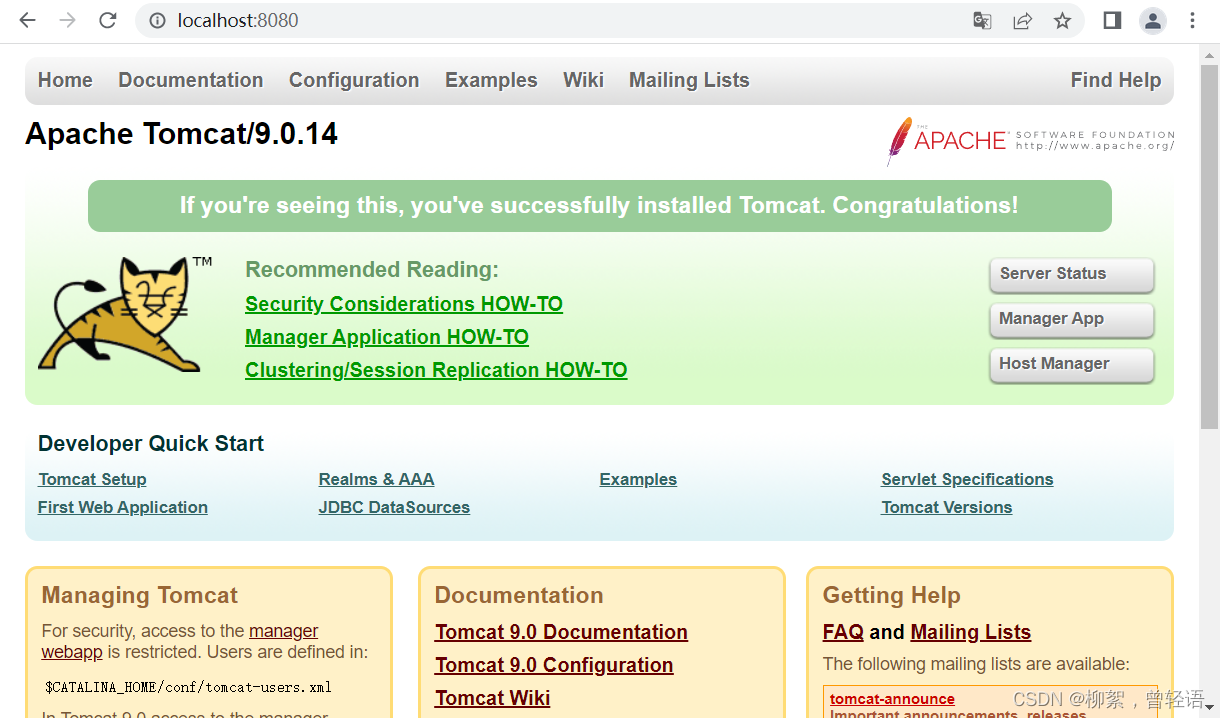Click the green Congratulations banner text
The width and height of the screenshot is (1220, 718).
pyautogui.click(x=599, y=206)
